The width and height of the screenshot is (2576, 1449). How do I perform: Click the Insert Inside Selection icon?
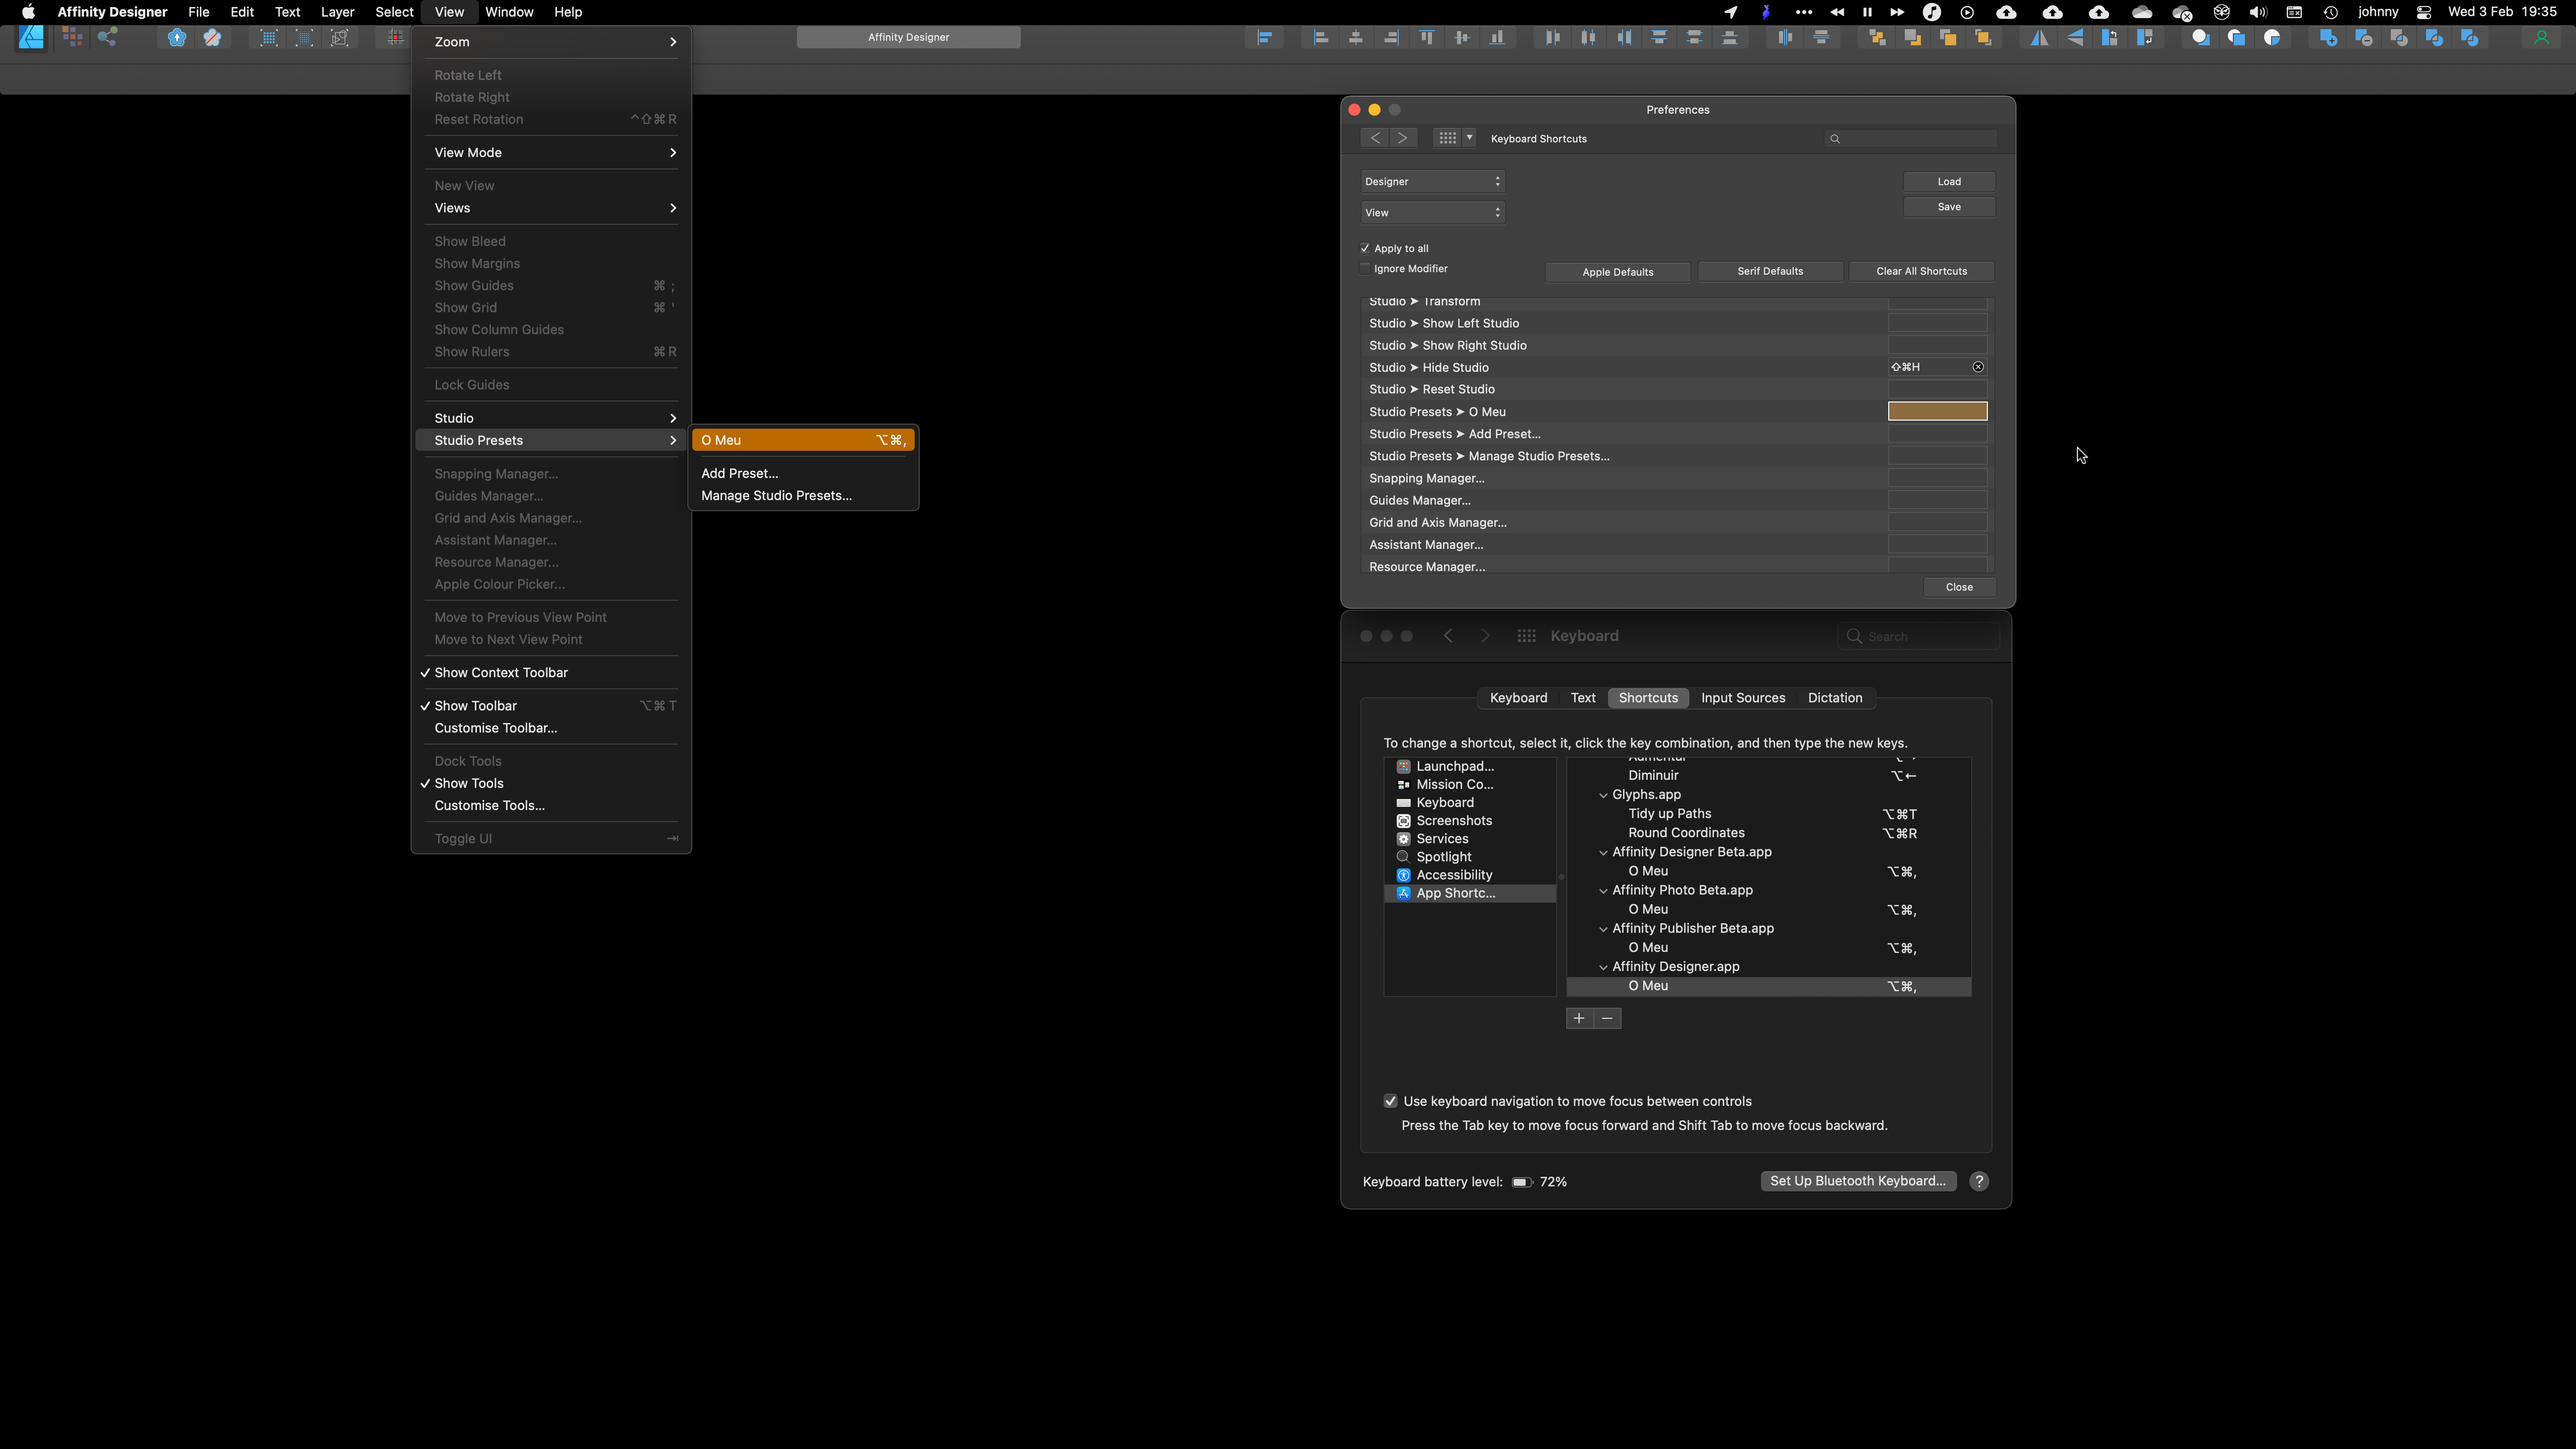[x=2272, y=38]
